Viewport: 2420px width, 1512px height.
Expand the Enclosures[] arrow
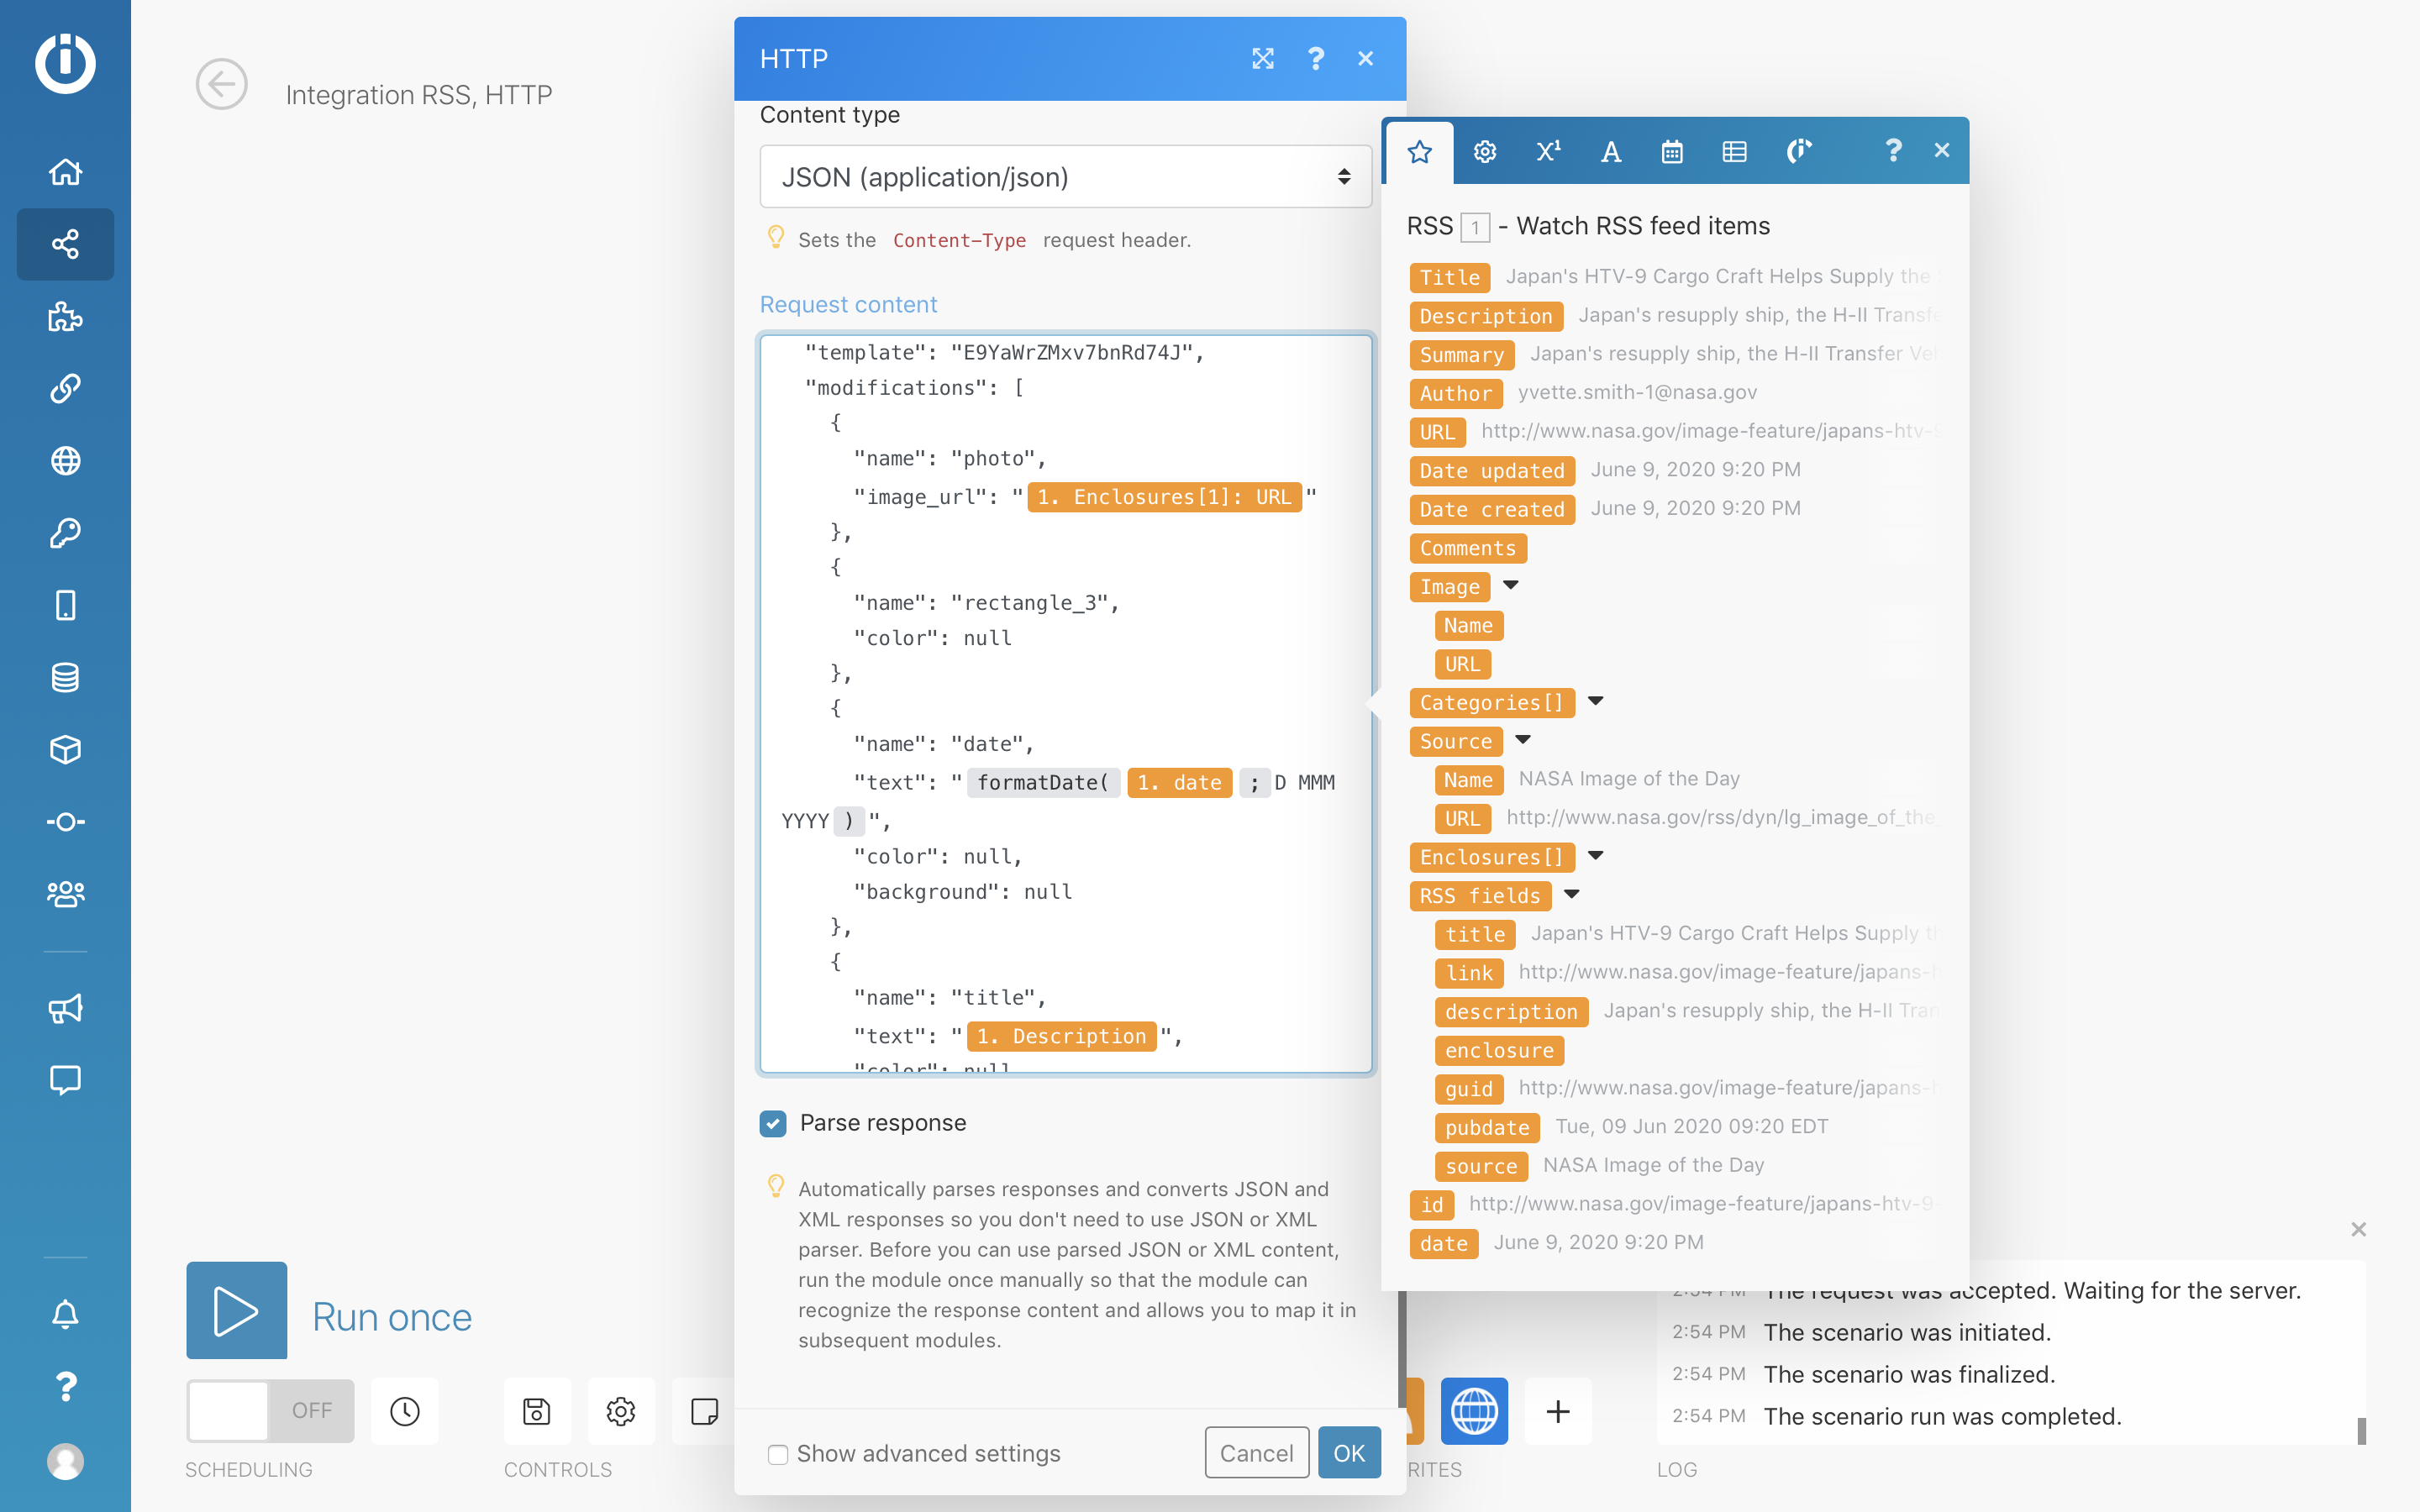[x=1596, y=855]
